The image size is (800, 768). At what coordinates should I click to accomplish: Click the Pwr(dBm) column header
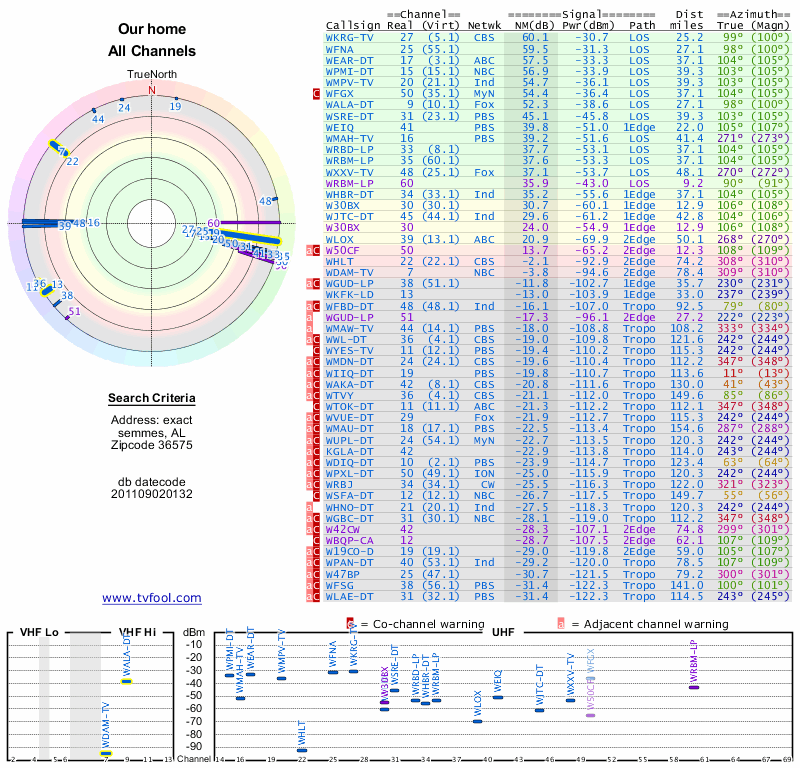click(589, 26)
